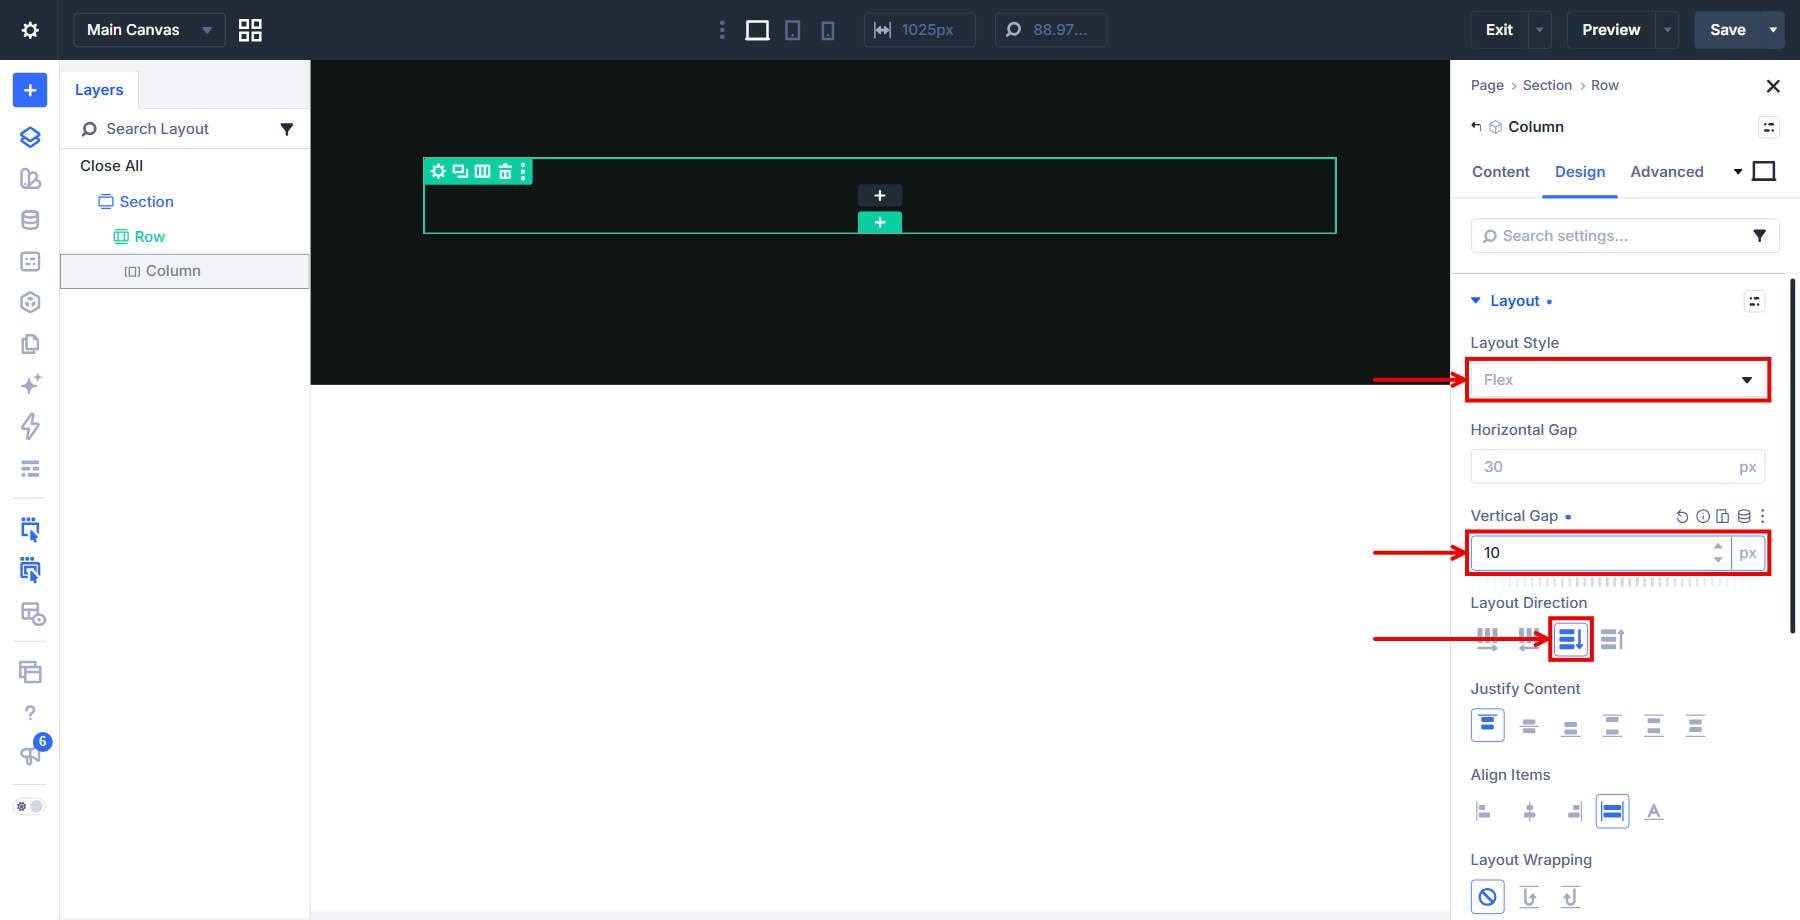Select column layout direction
1800x920 pixels.
[x=1570, y=638]
